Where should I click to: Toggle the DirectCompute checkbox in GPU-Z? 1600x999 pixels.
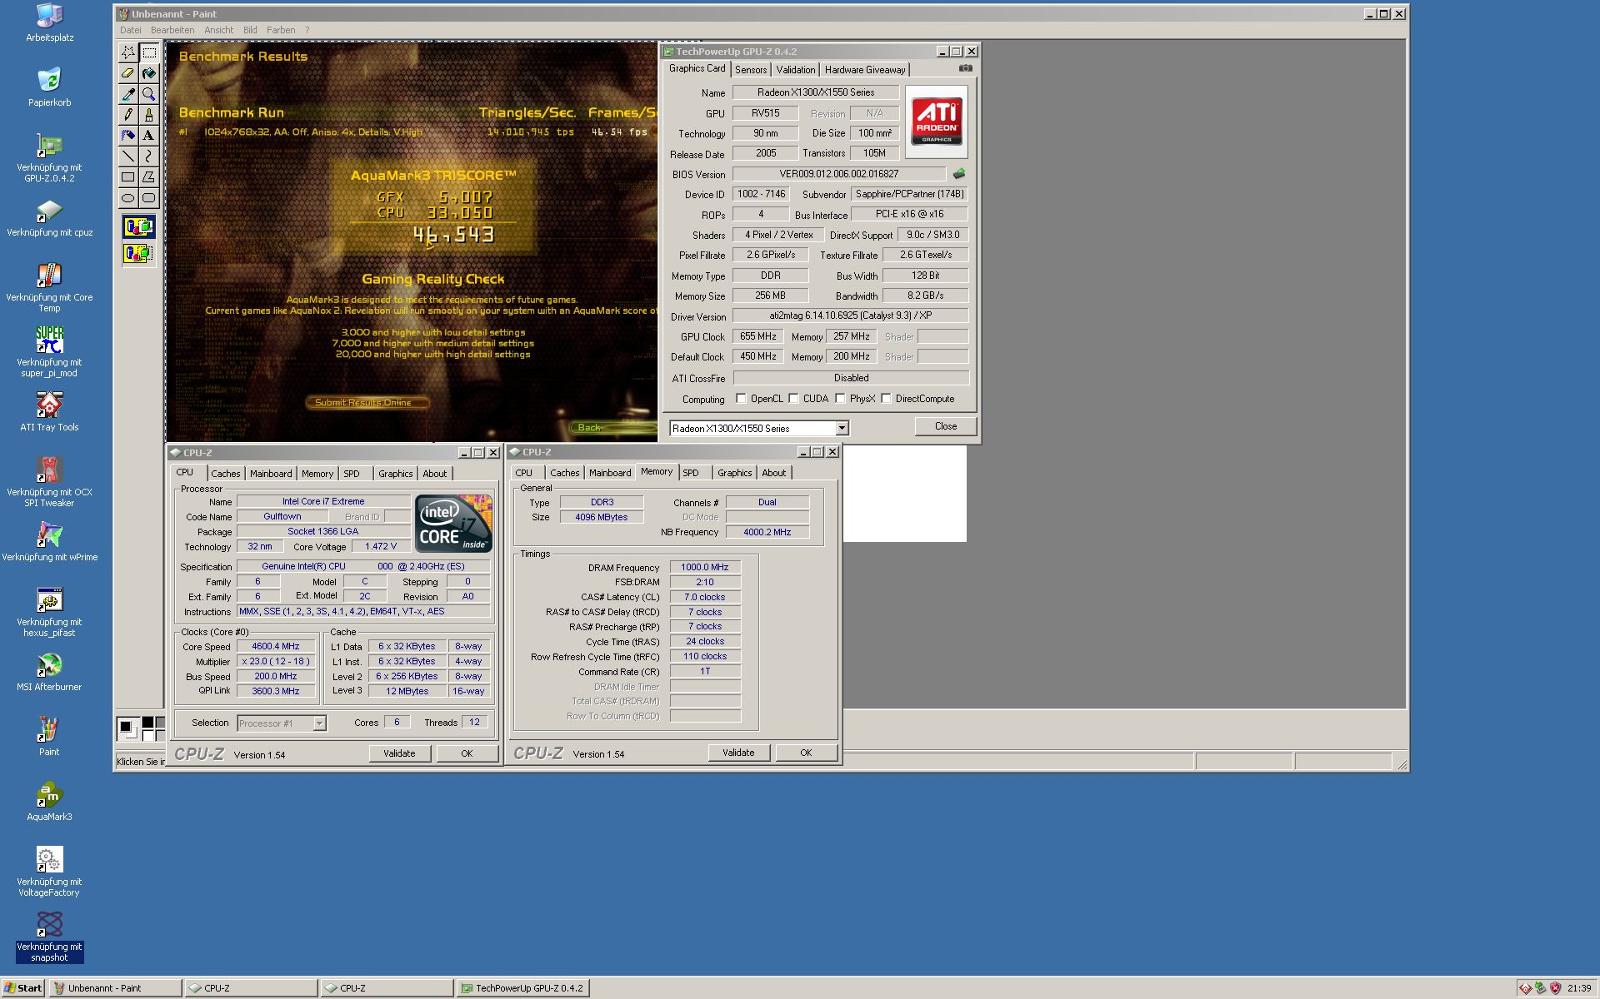click(886, 398)
